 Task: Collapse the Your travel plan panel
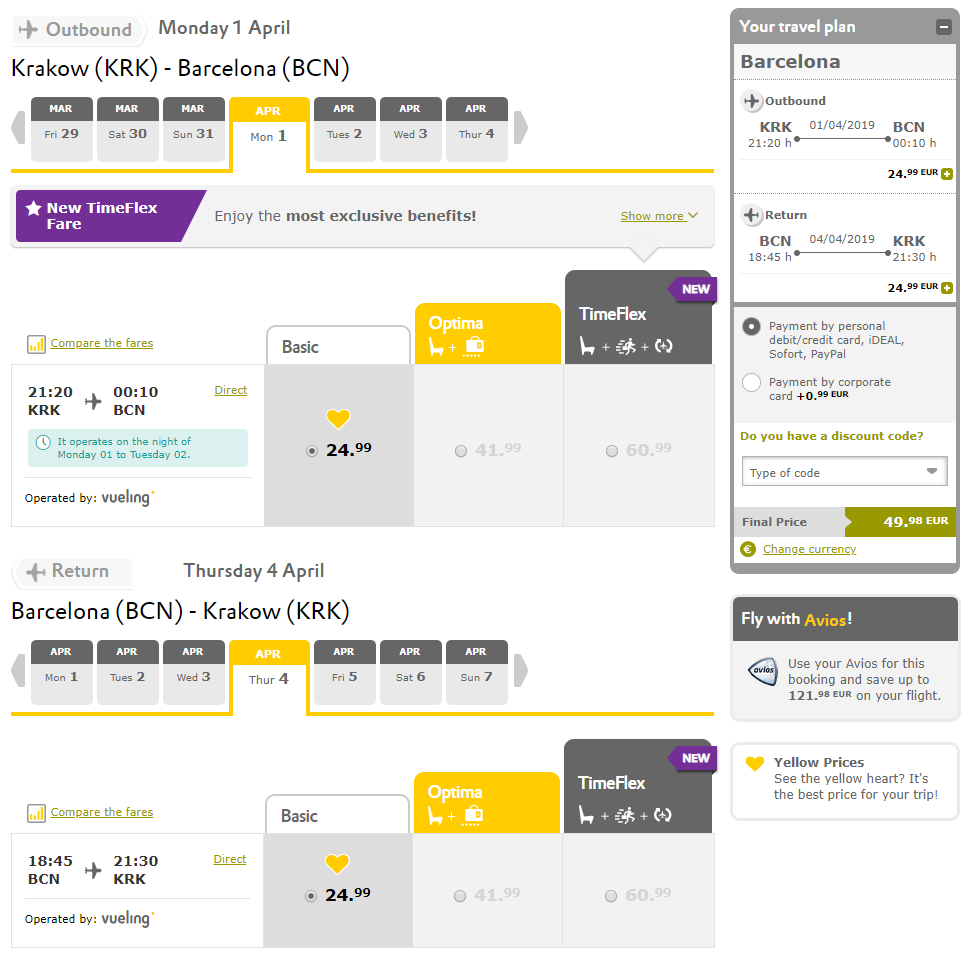(943, 27)
